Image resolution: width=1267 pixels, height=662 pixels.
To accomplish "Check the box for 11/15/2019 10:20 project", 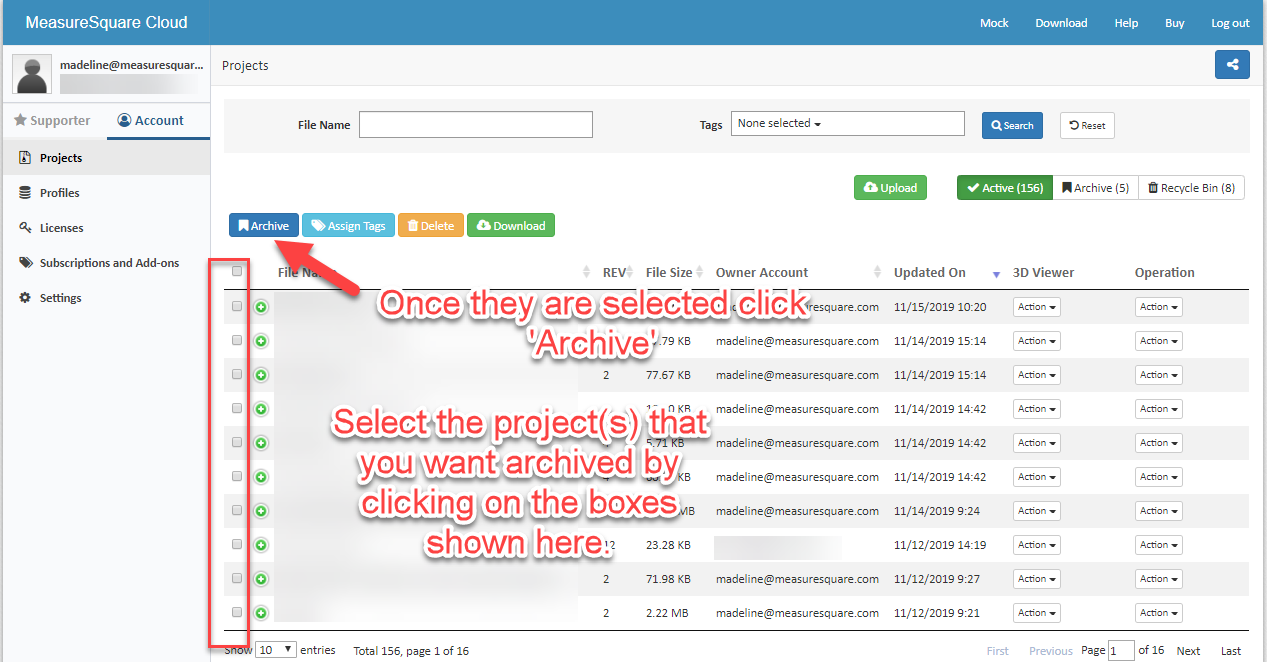I will pyautogui.click(x=237, y=306).
